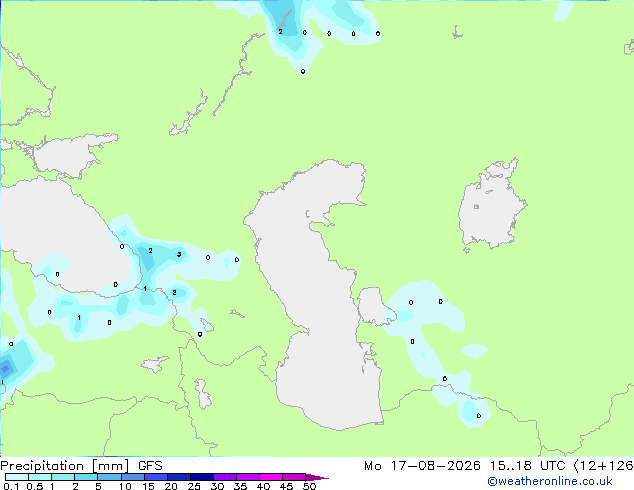
Task: Click the 35–40 mm violet legend swatch
Action: coord(247,477)
